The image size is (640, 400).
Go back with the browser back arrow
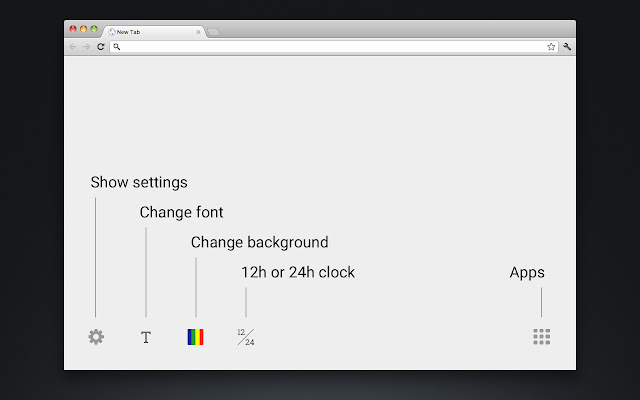(73, 47)
